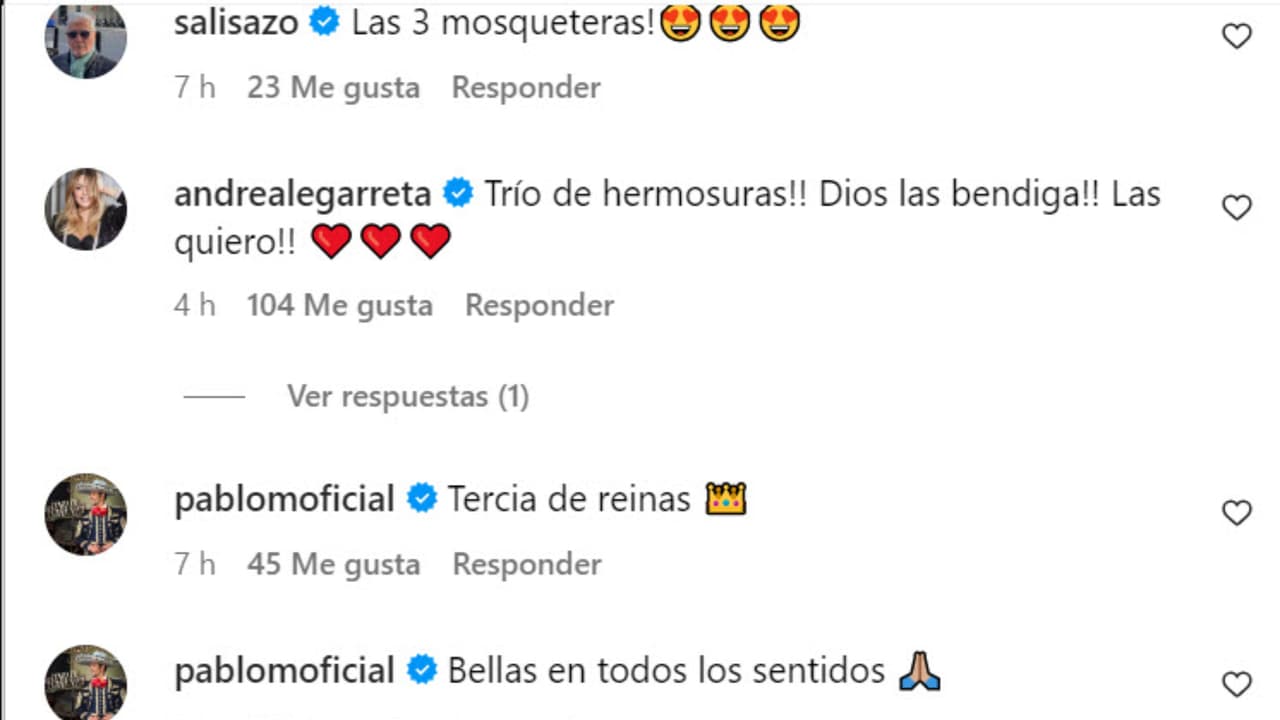
Task: Click salisazo's verified badge
Action: tap(324, 22)
